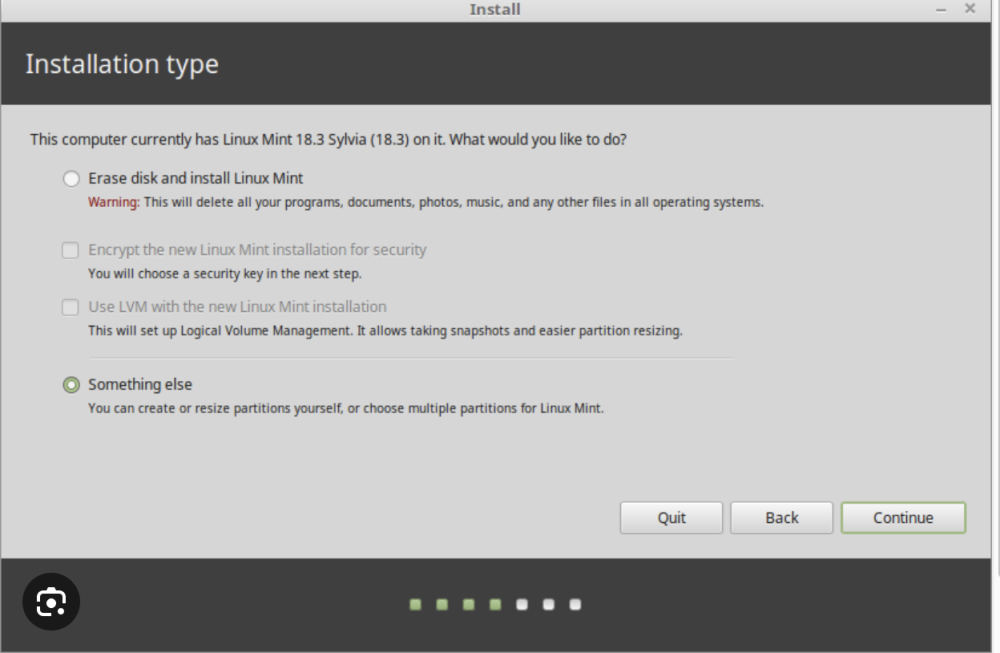Viewport: 1000px width, 653px height.
Task: Close the Install window
Action: pyautogui.click(x=970, y=8)
